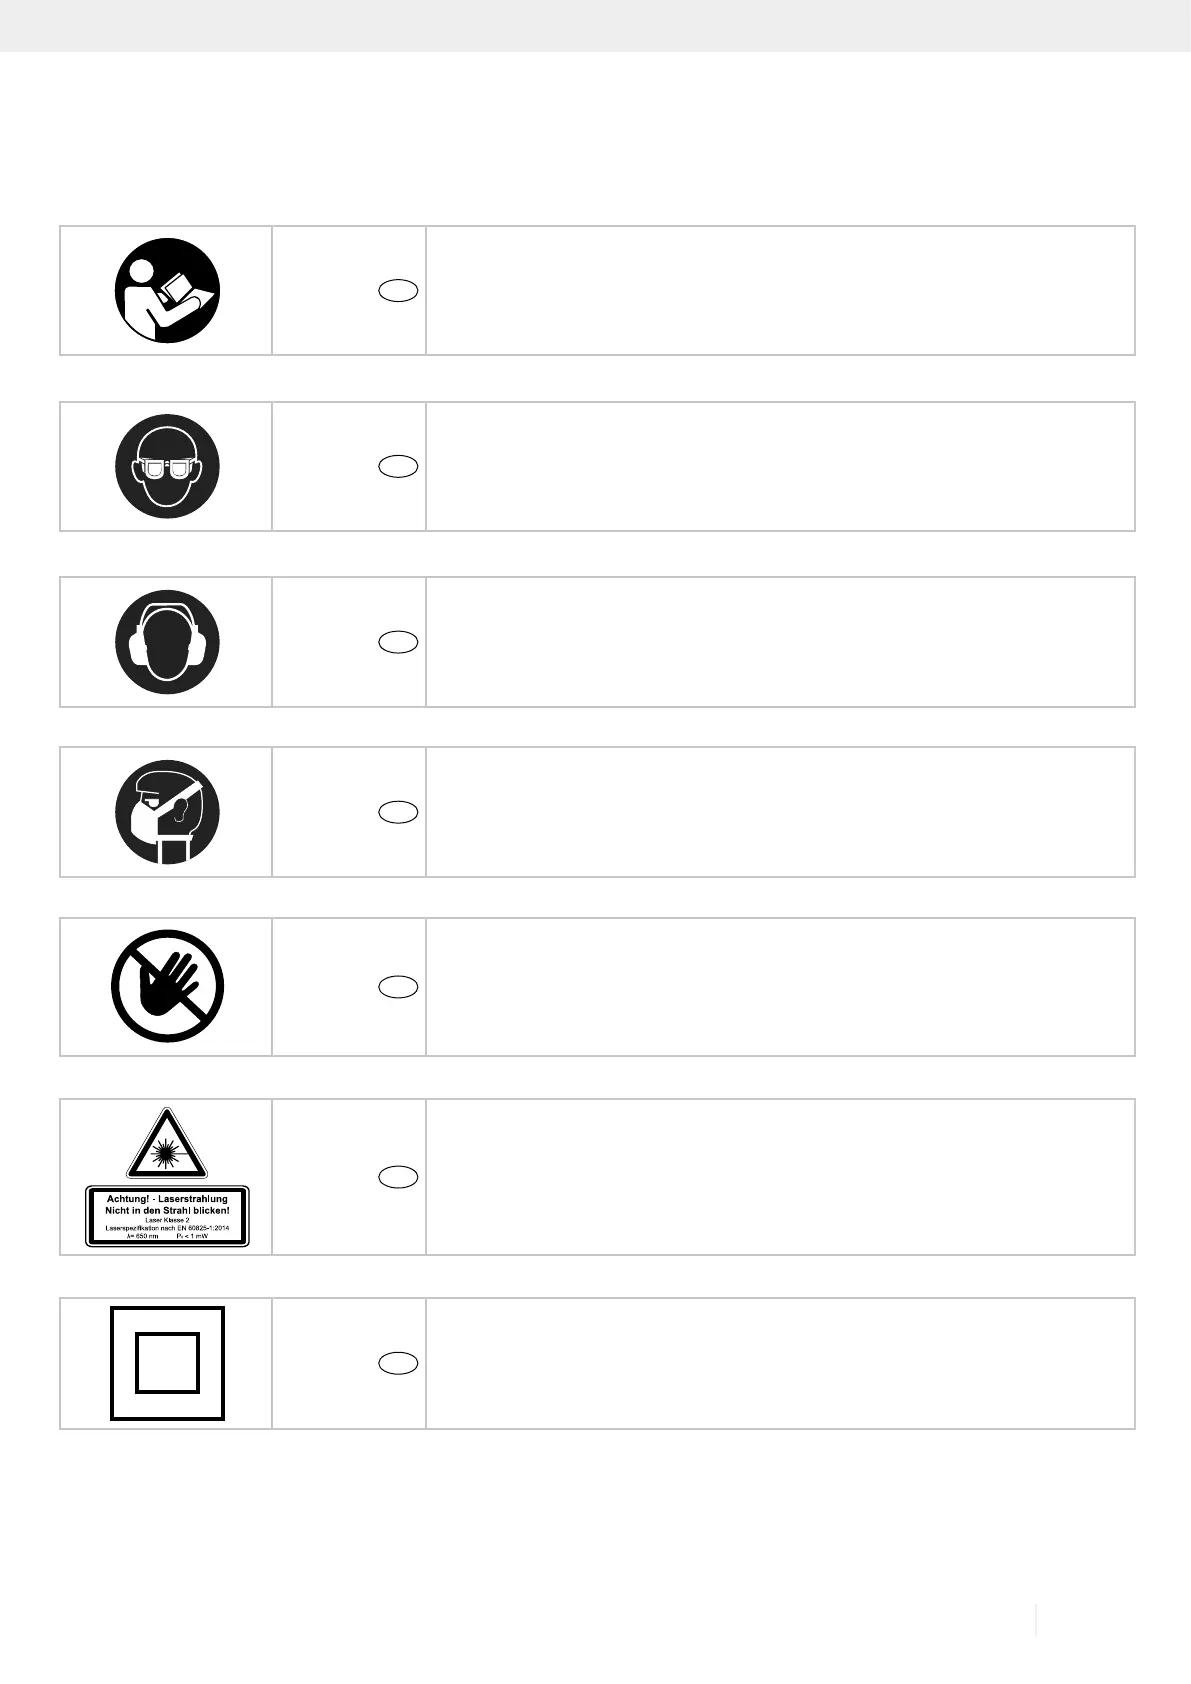The image size is (1191, 1684).
Task: Mark the oval beside the laser warning symbol
Action: tap(398, 1177)
